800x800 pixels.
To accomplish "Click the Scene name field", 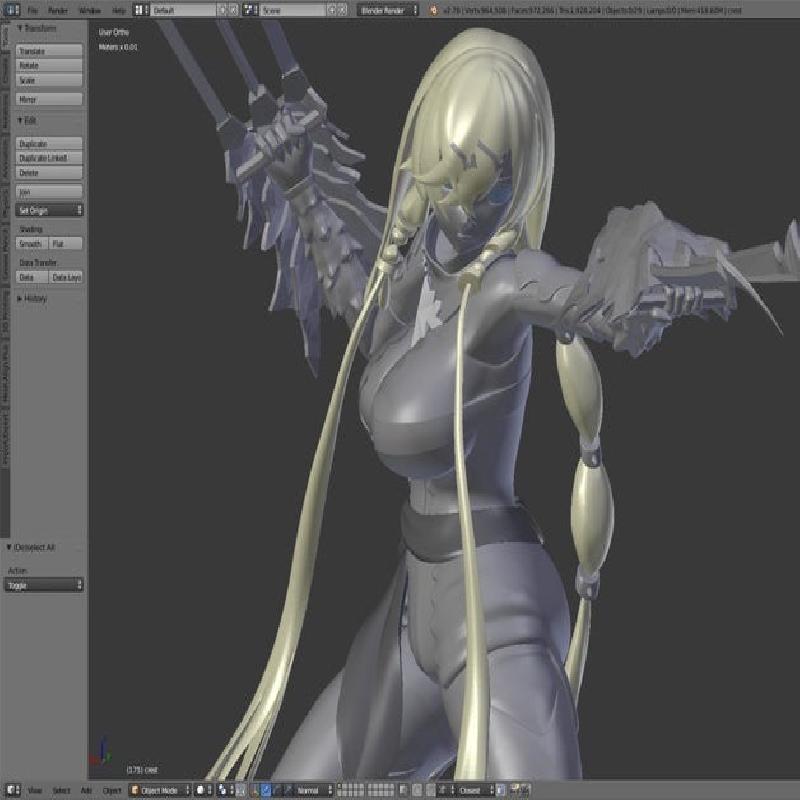I will point(292,10).
